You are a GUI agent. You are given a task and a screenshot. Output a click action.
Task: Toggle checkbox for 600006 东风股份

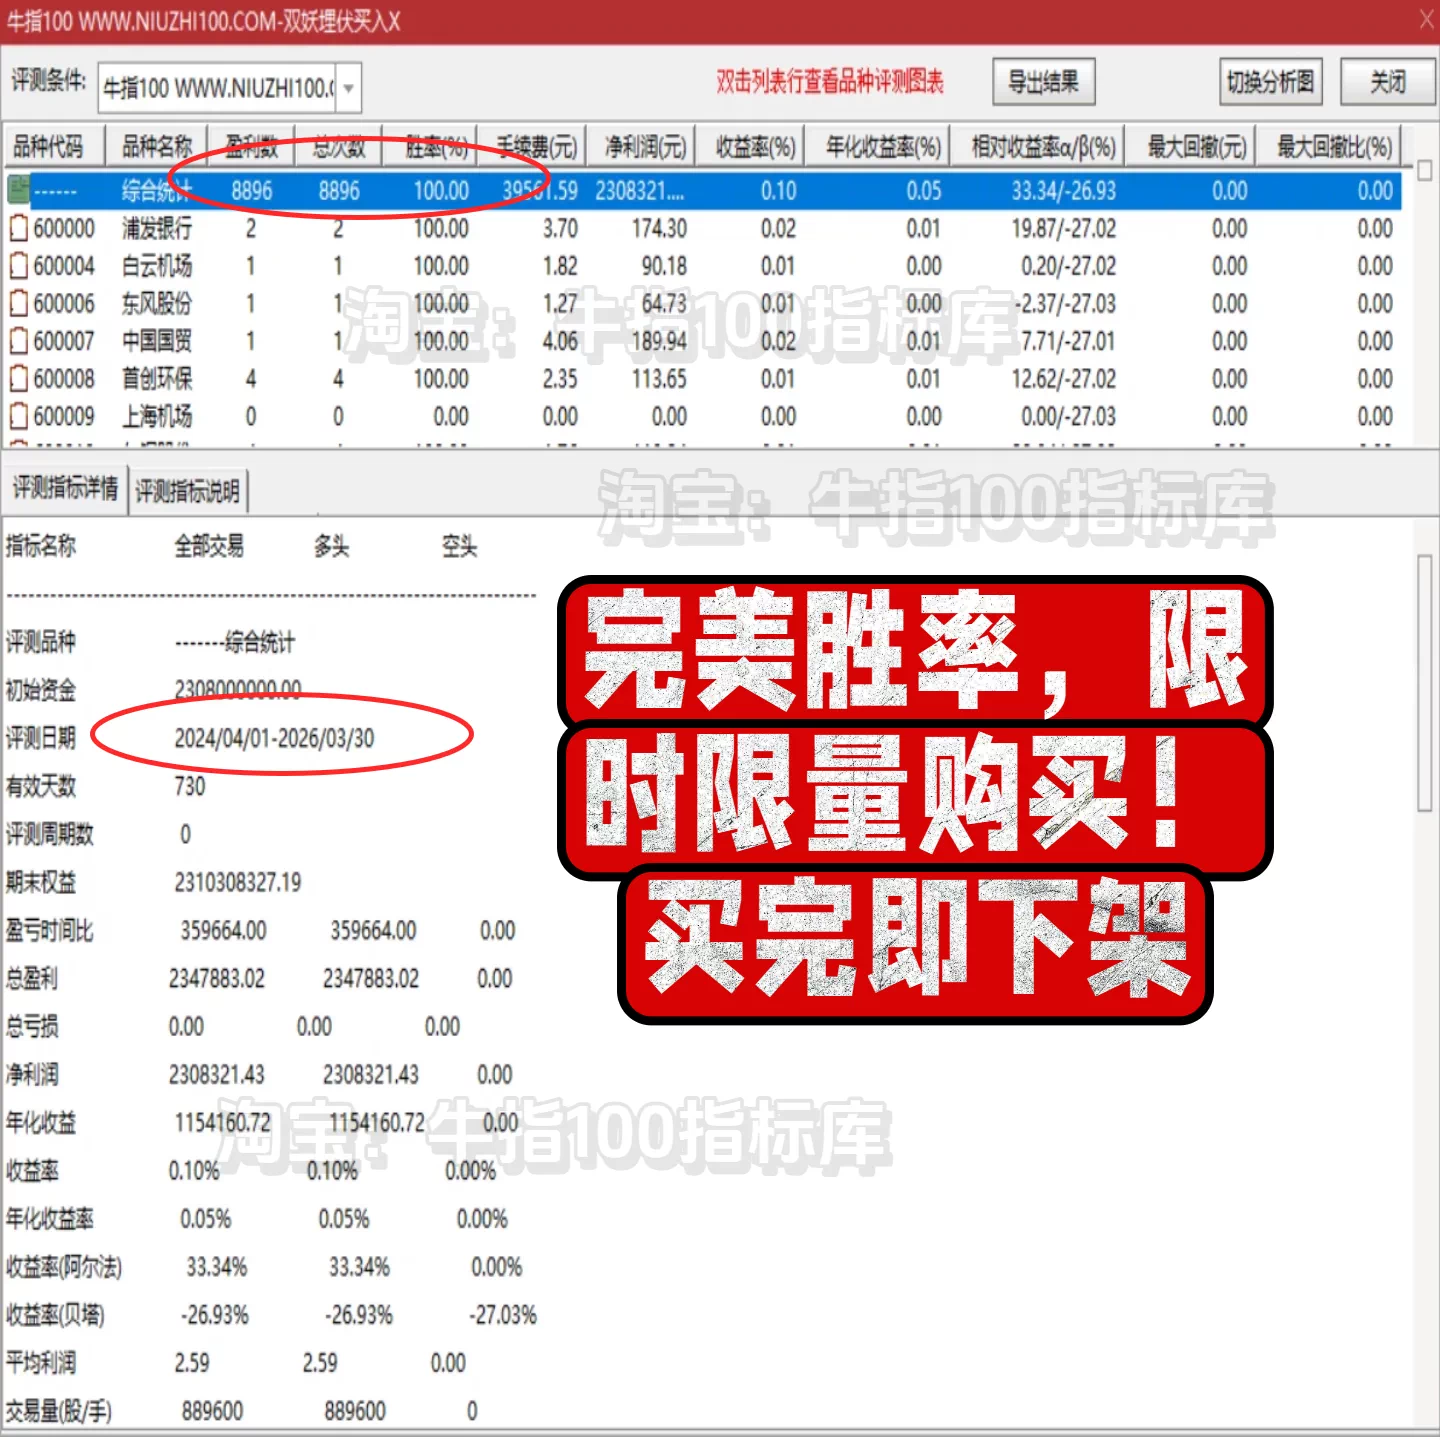click(x=18, y=304)
